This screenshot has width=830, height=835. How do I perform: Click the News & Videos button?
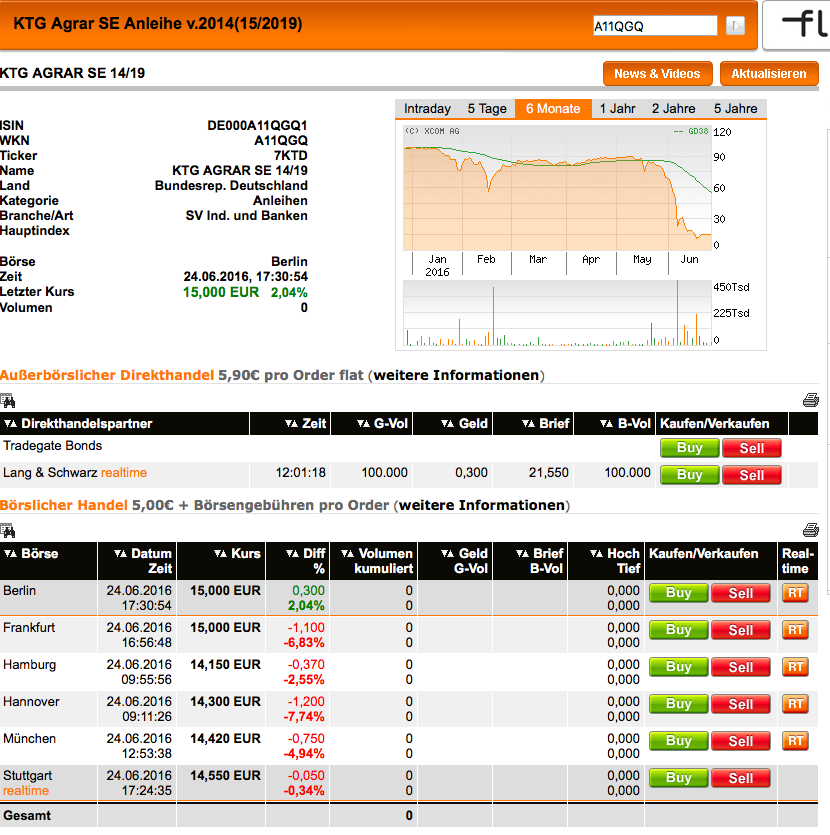658,73
